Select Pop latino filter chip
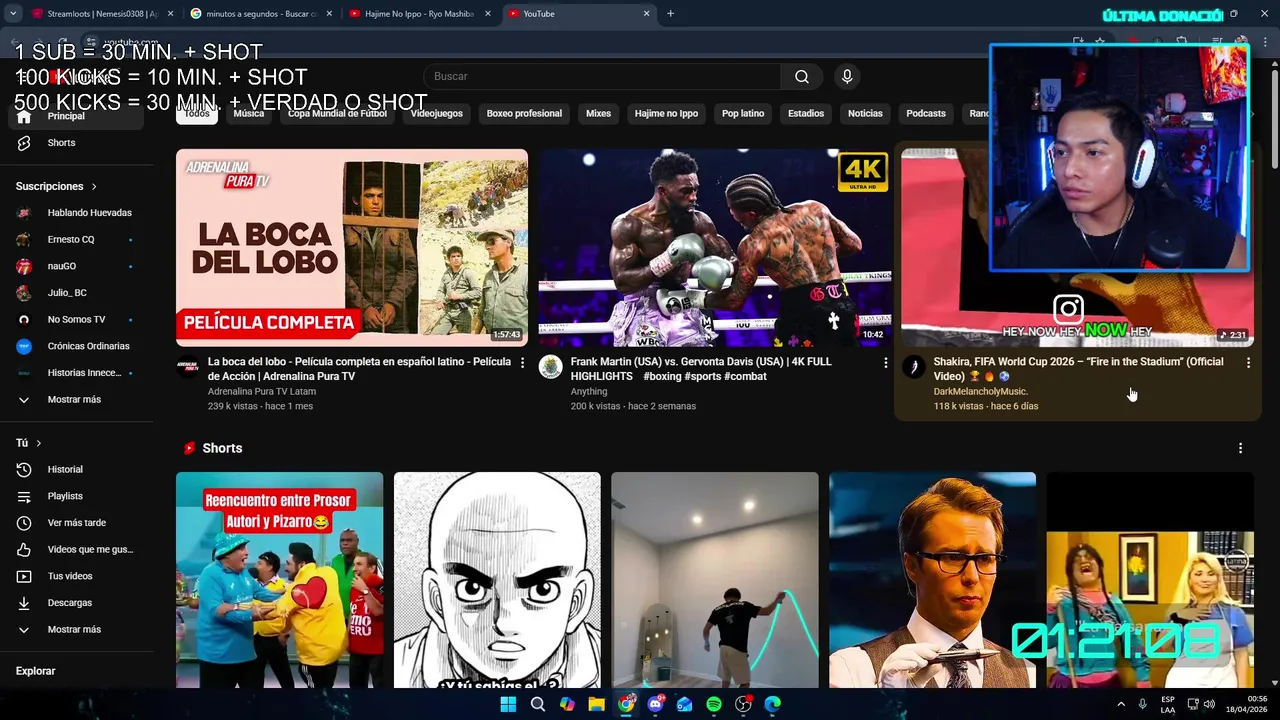This screenshot has height=720, width=1280. coord(743,114)
